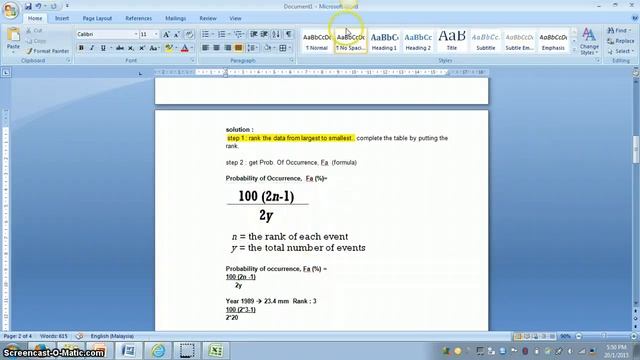The height and width of the screenshot is (360, 640).
Task: Open the font size 11 dropdown
Action: (156, 35)
